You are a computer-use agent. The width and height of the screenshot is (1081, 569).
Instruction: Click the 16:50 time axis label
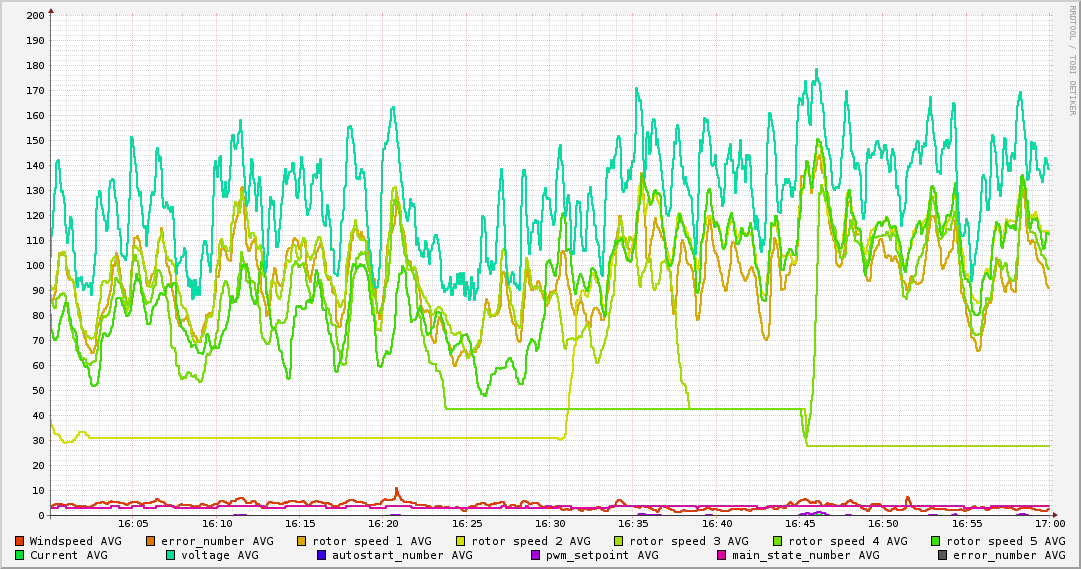pyautogui.click(x=884, y=524)
